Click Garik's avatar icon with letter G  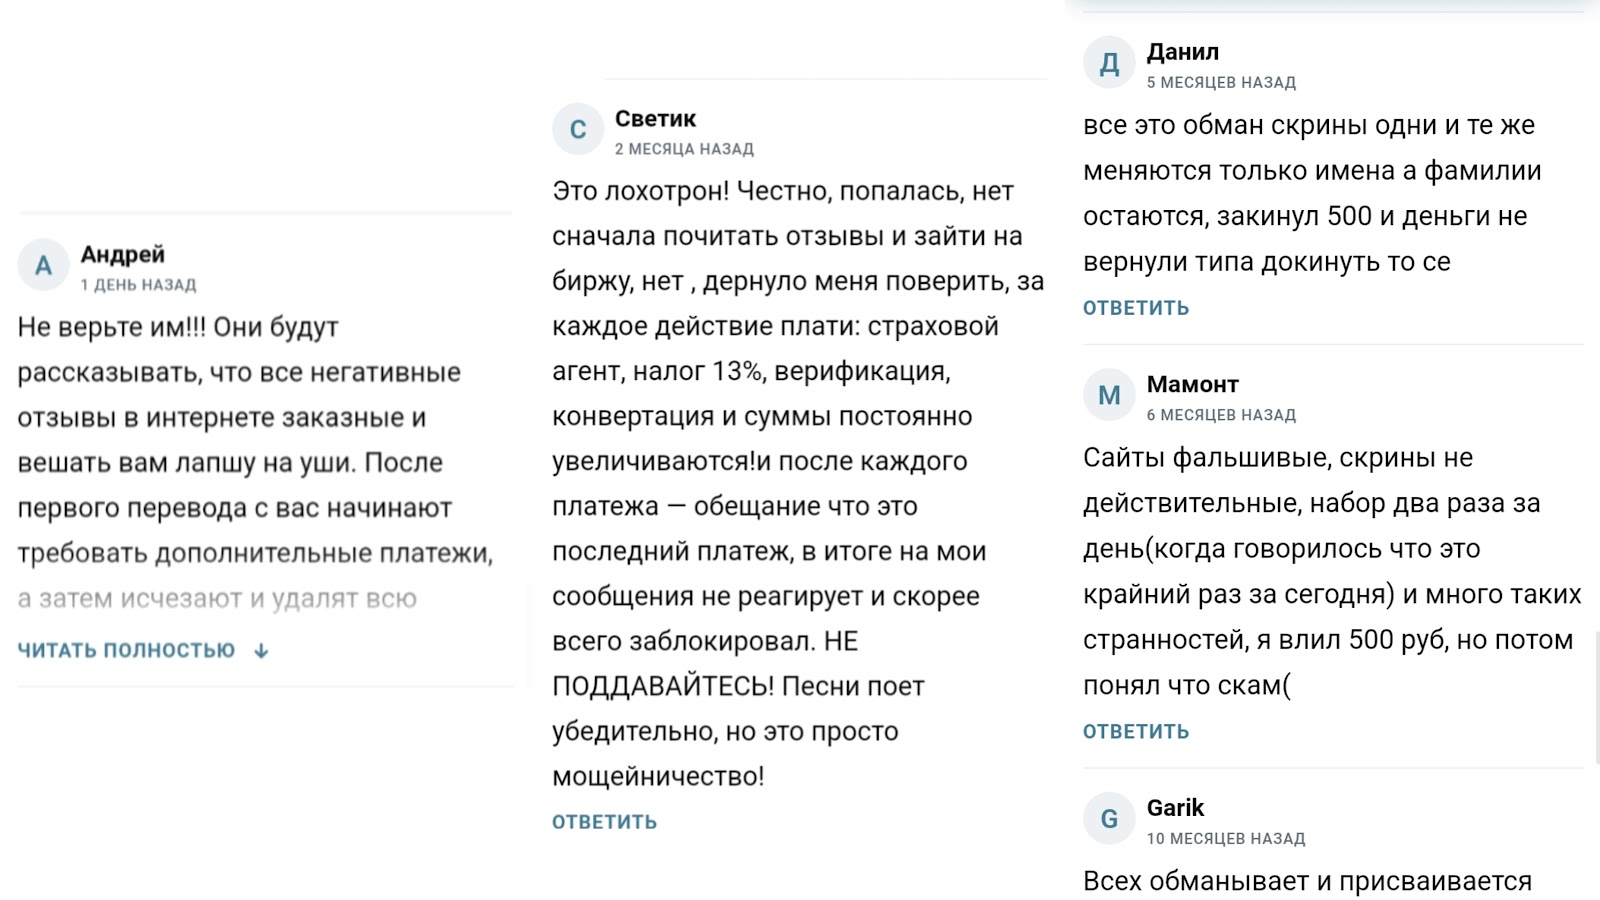pos(1109,819)
